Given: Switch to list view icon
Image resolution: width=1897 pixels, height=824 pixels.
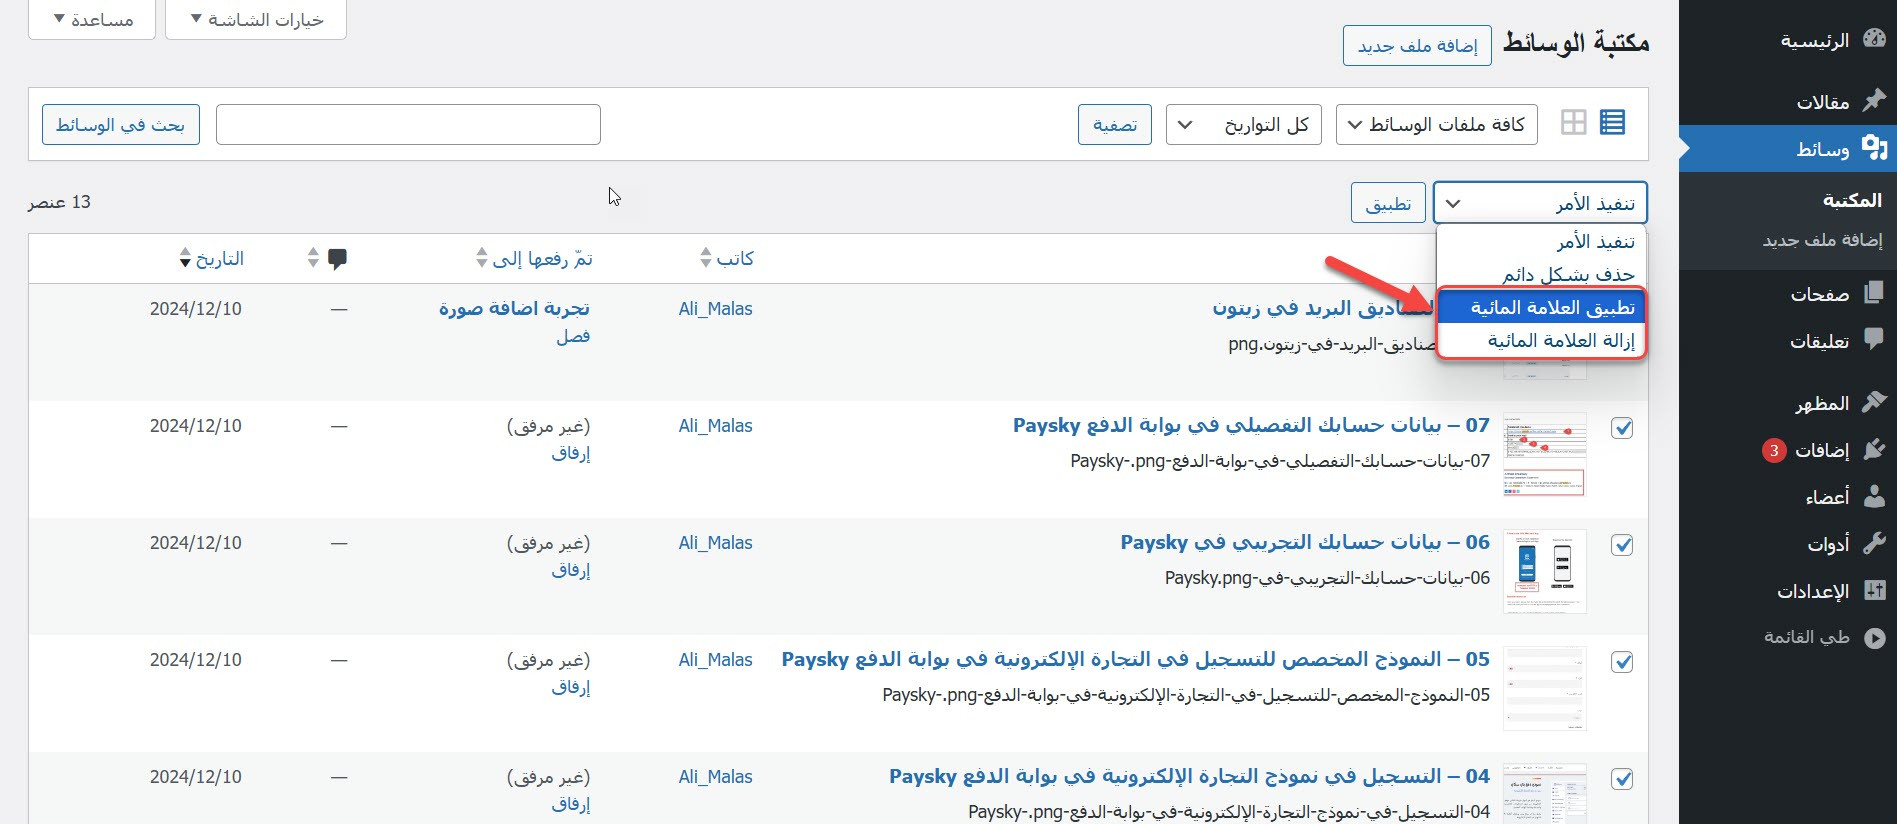Looking at the screenshot, I should point(1612,123).
